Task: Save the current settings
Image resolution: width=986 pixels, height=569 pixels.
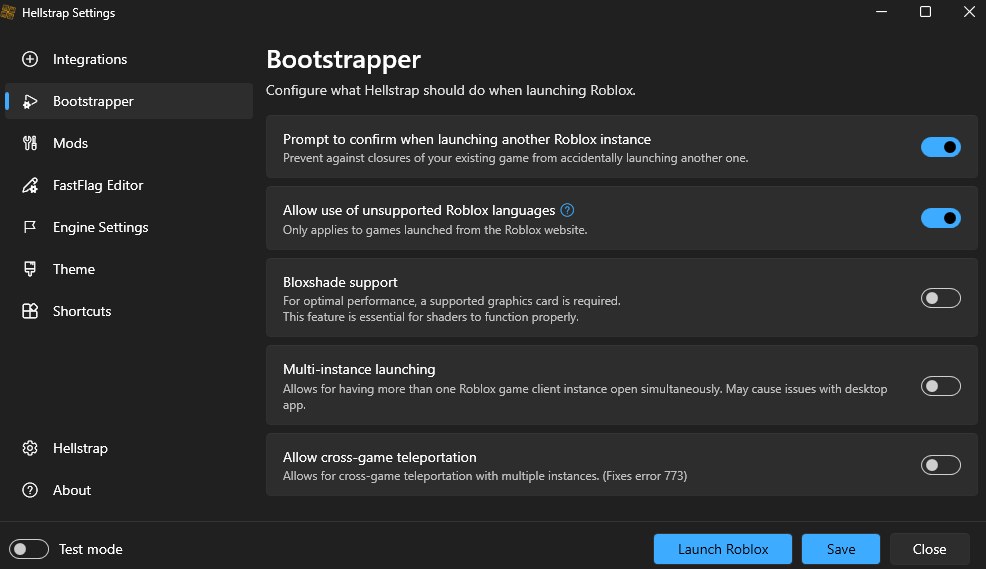Action: 841,549
